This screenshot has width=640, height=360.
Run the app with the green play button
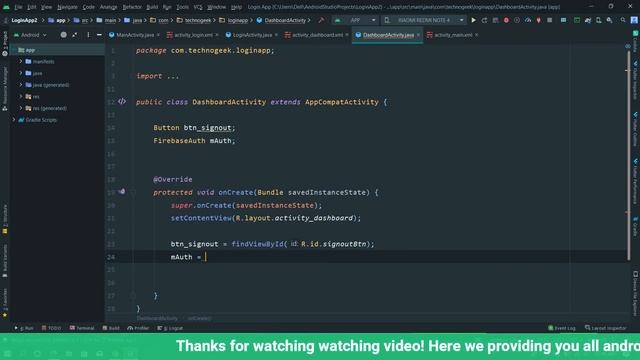coord(473,20)
